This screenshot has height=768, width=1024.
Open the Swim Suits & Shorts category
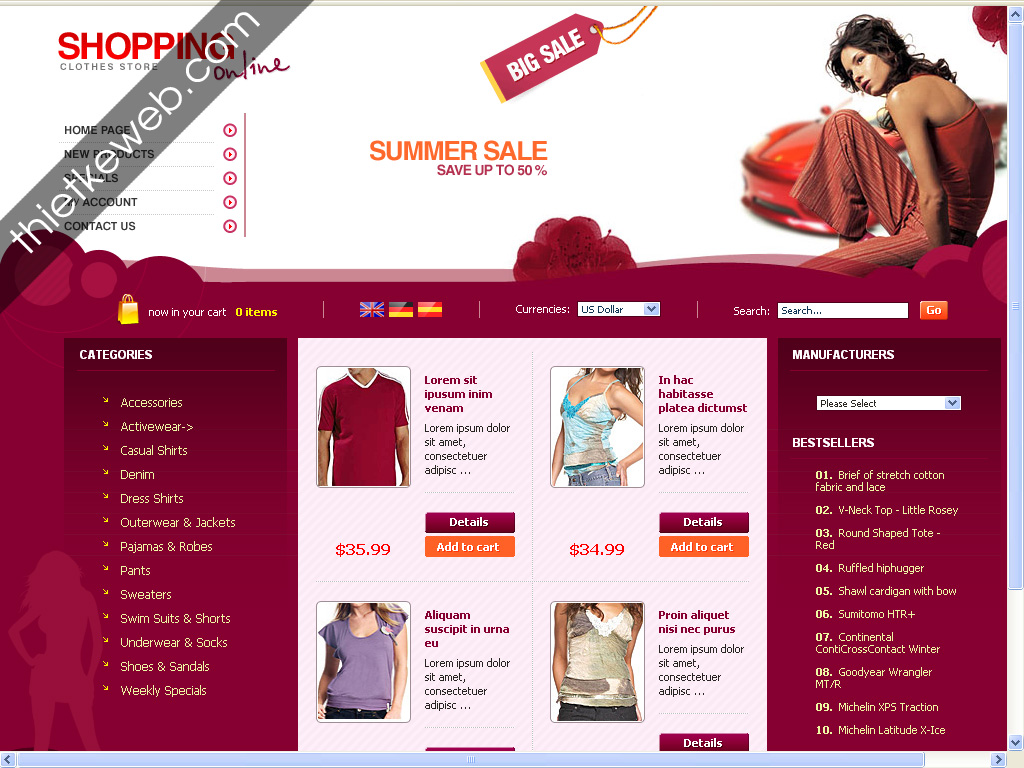pyautogui.click(x=175, y=618)
